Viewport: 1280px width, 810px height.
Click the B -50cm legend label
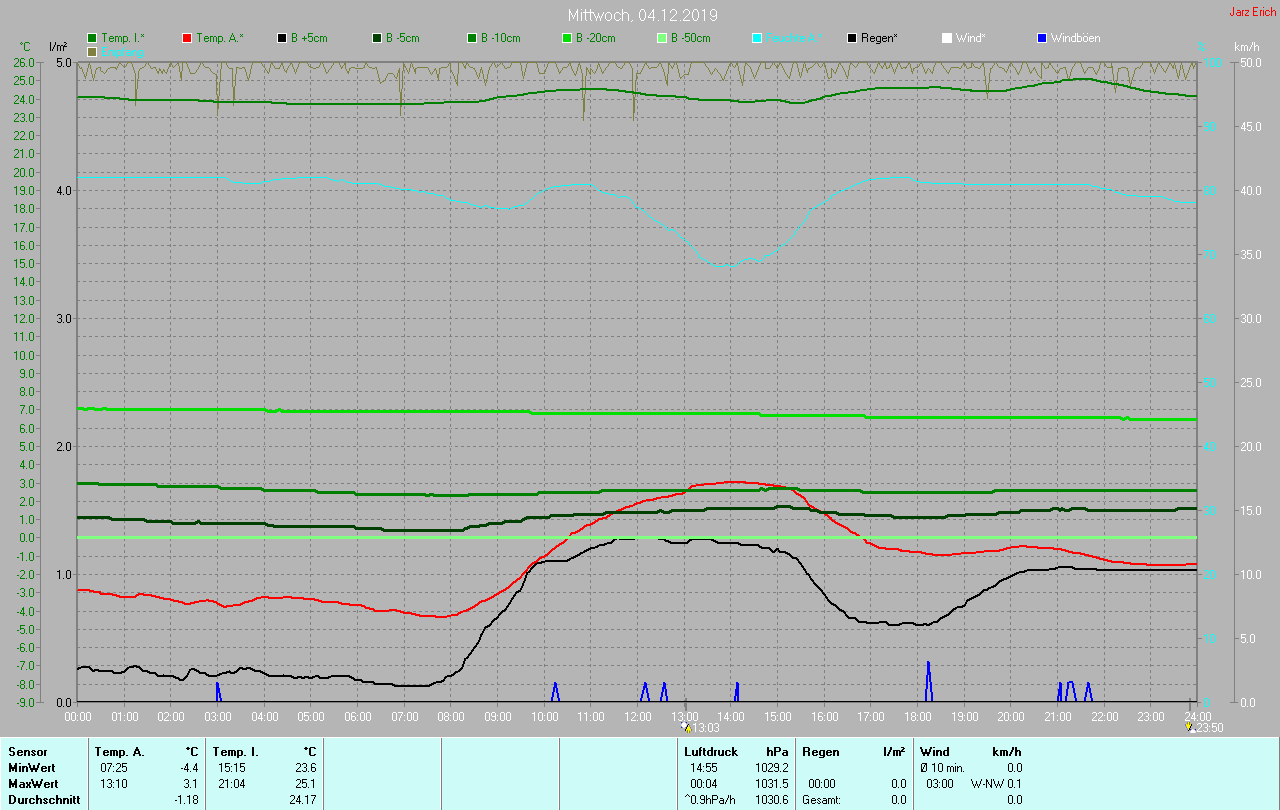tap(691, 38)
